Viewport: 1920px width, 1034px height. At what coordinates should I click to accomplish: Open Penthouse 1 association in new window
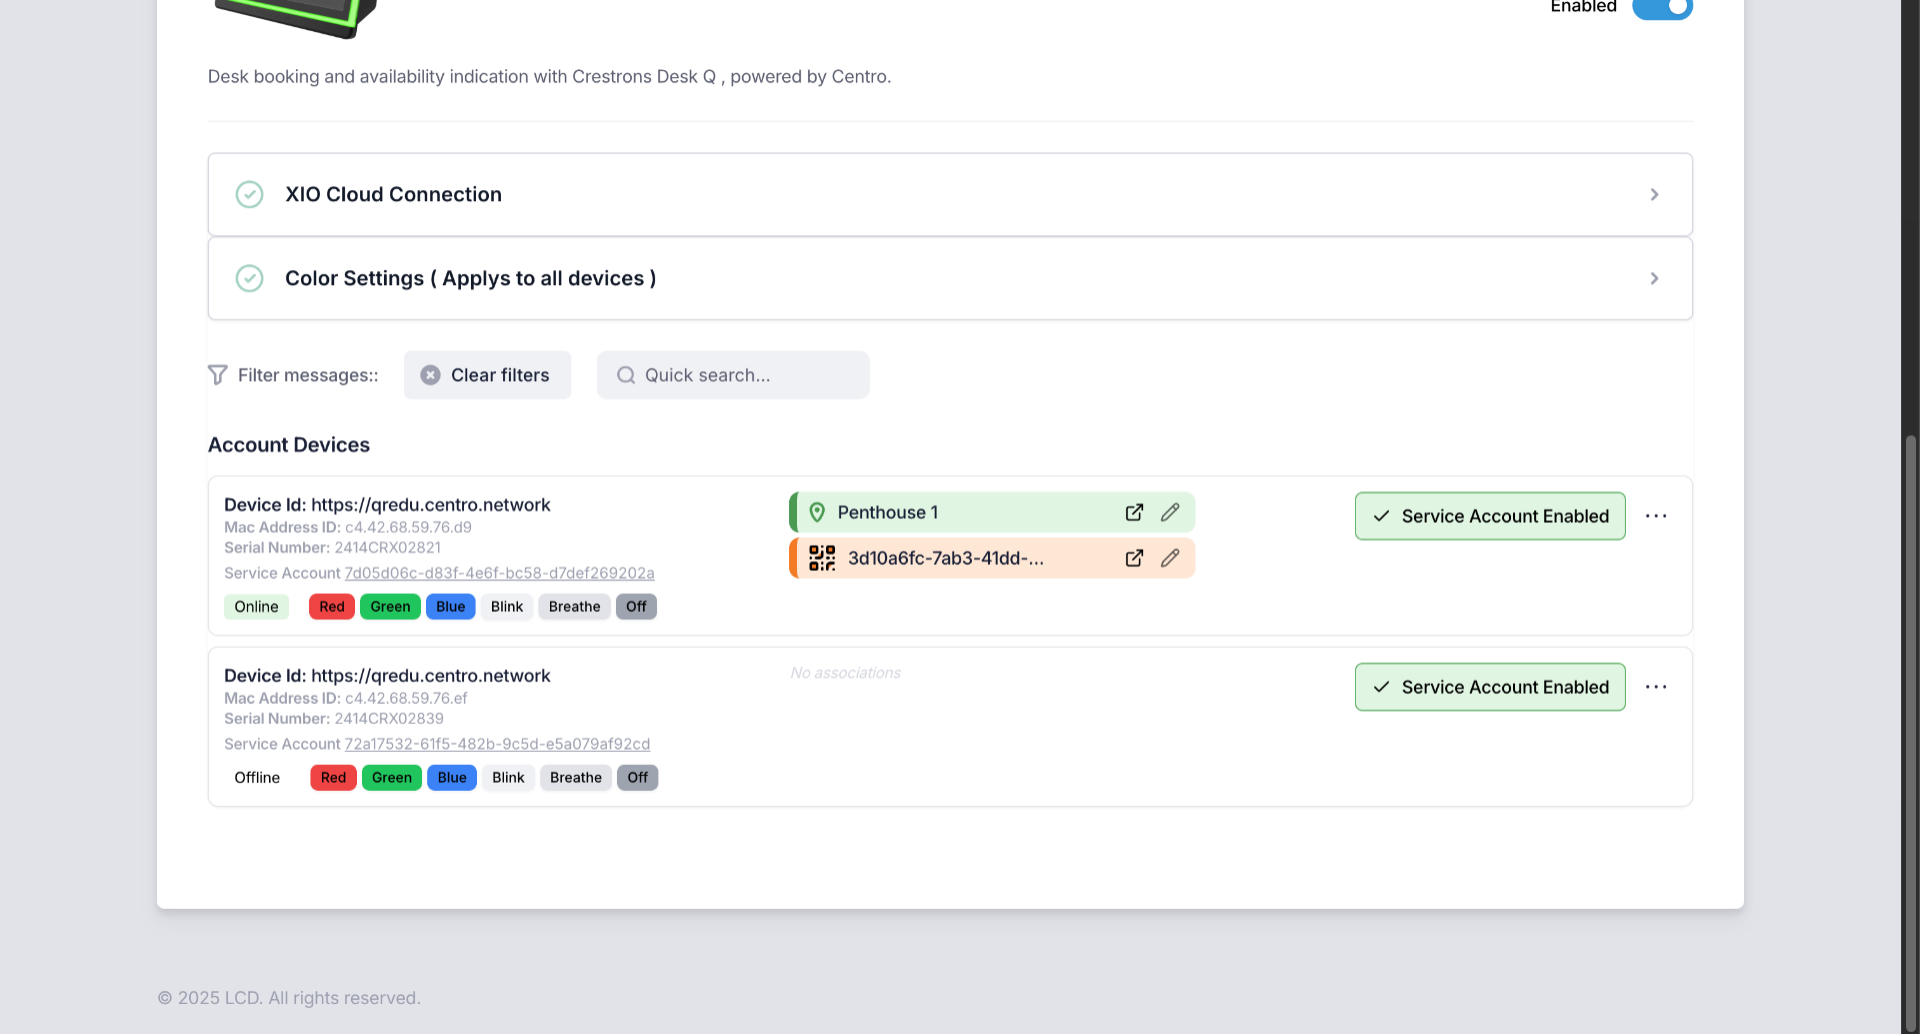[x=1134, y=512]
